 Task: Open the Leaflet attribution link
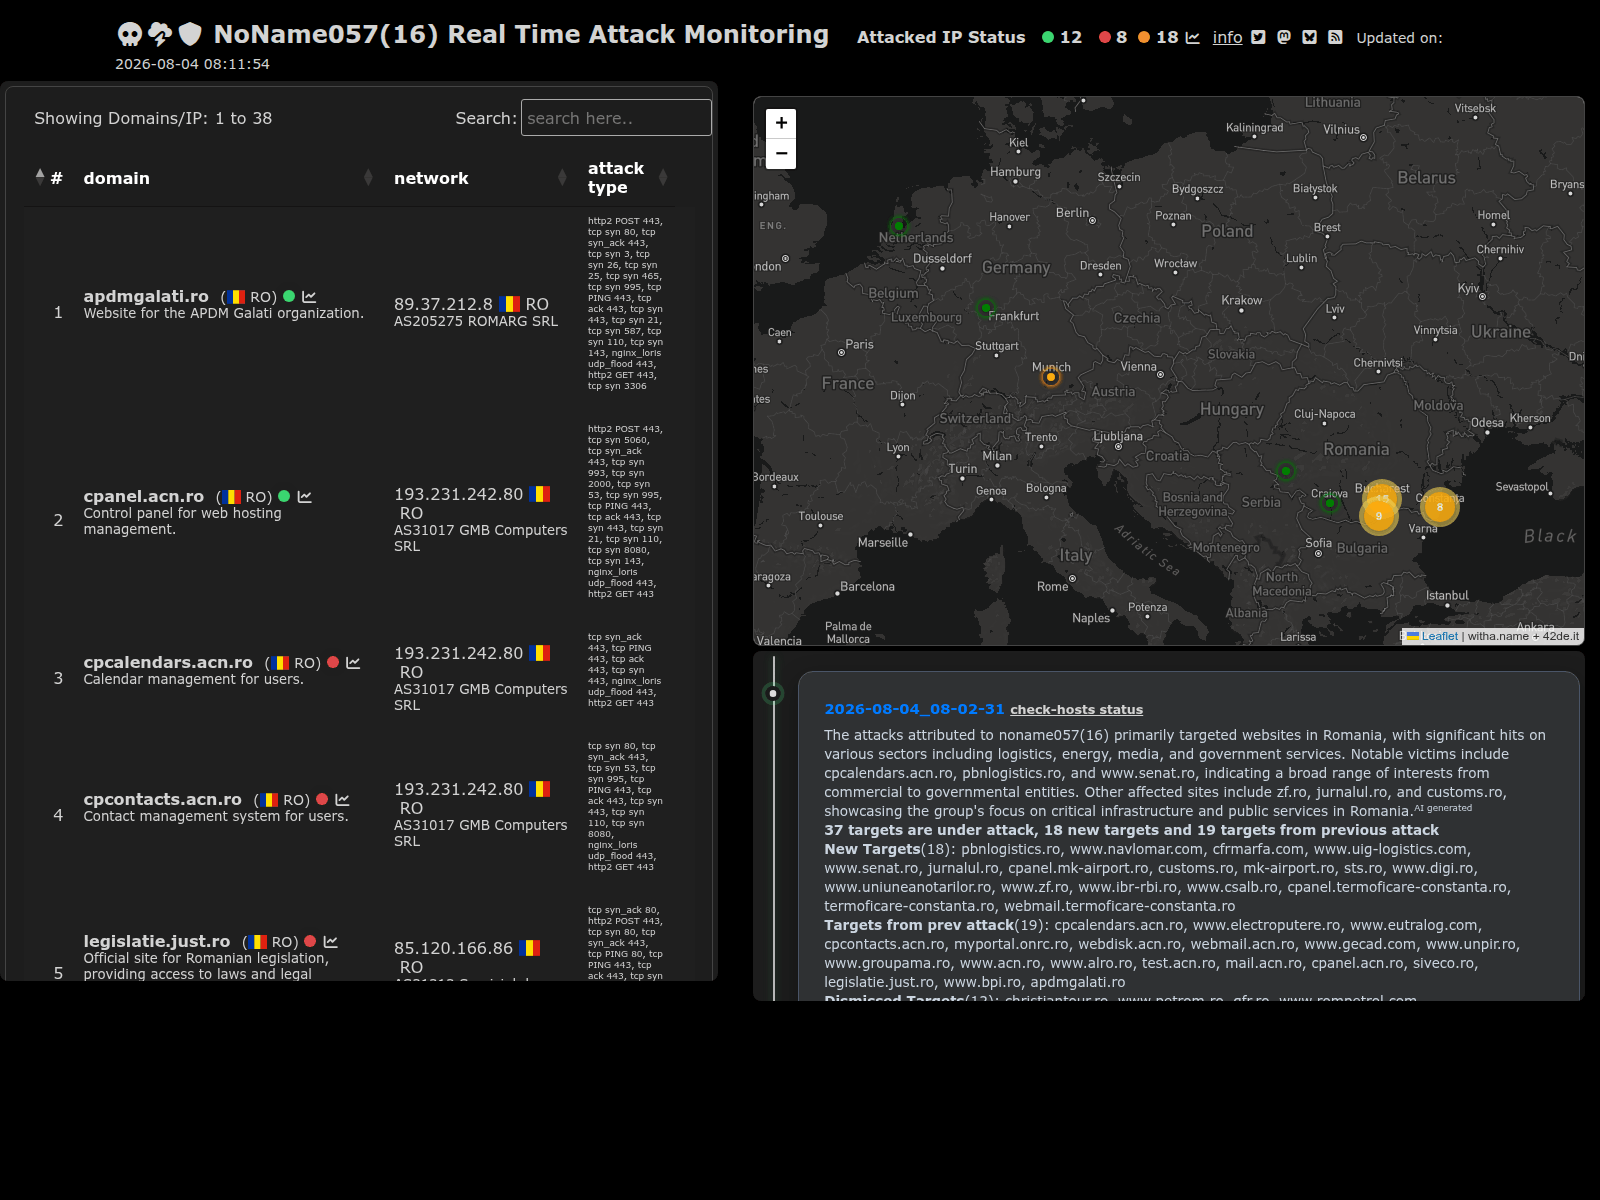pos(1439,636)
